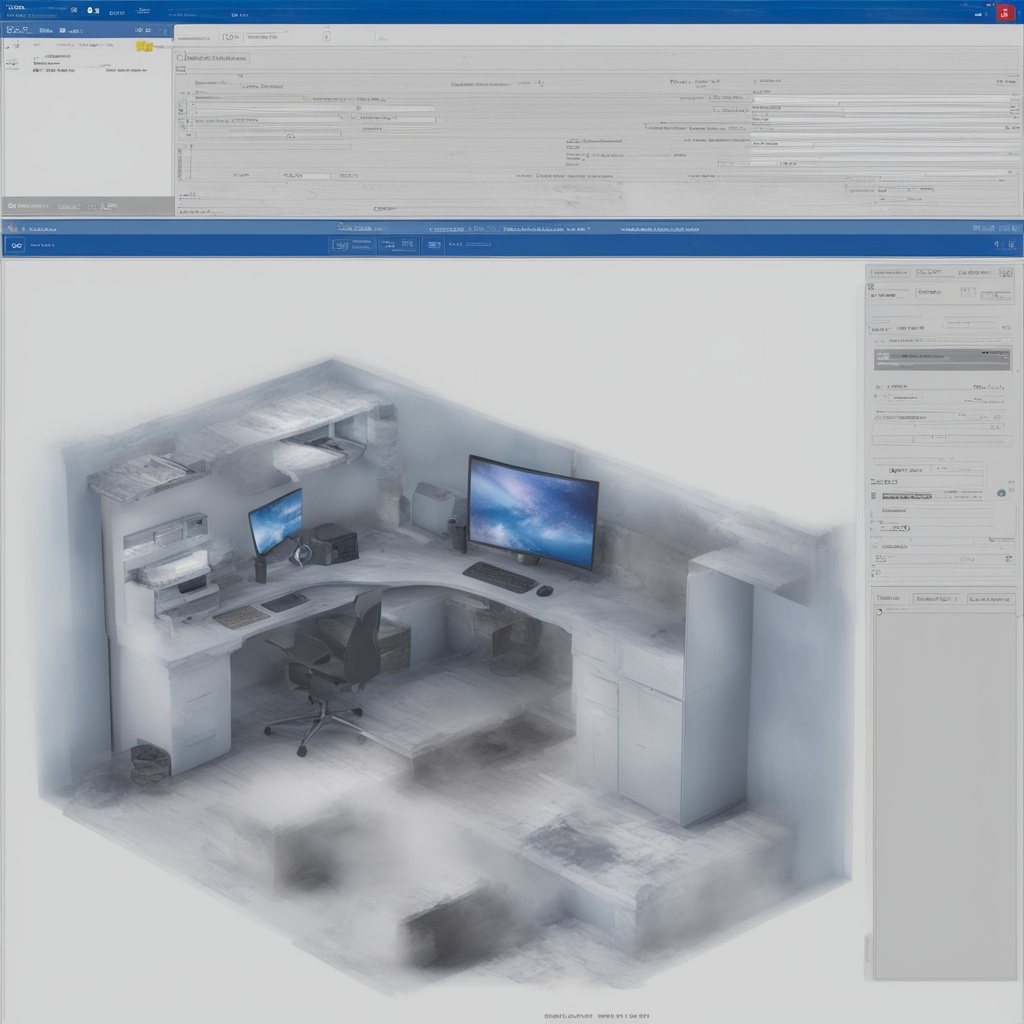This screenshot has height=1024, width=1024.
Task: Click the leftmost icon on the lower blue toolbar
Action: tap(15, 244)
